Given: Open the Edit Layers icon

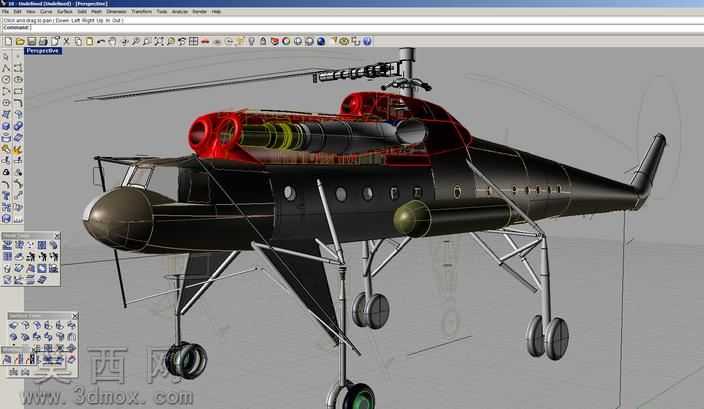Looking at the screenshot, I should [275, 41].
